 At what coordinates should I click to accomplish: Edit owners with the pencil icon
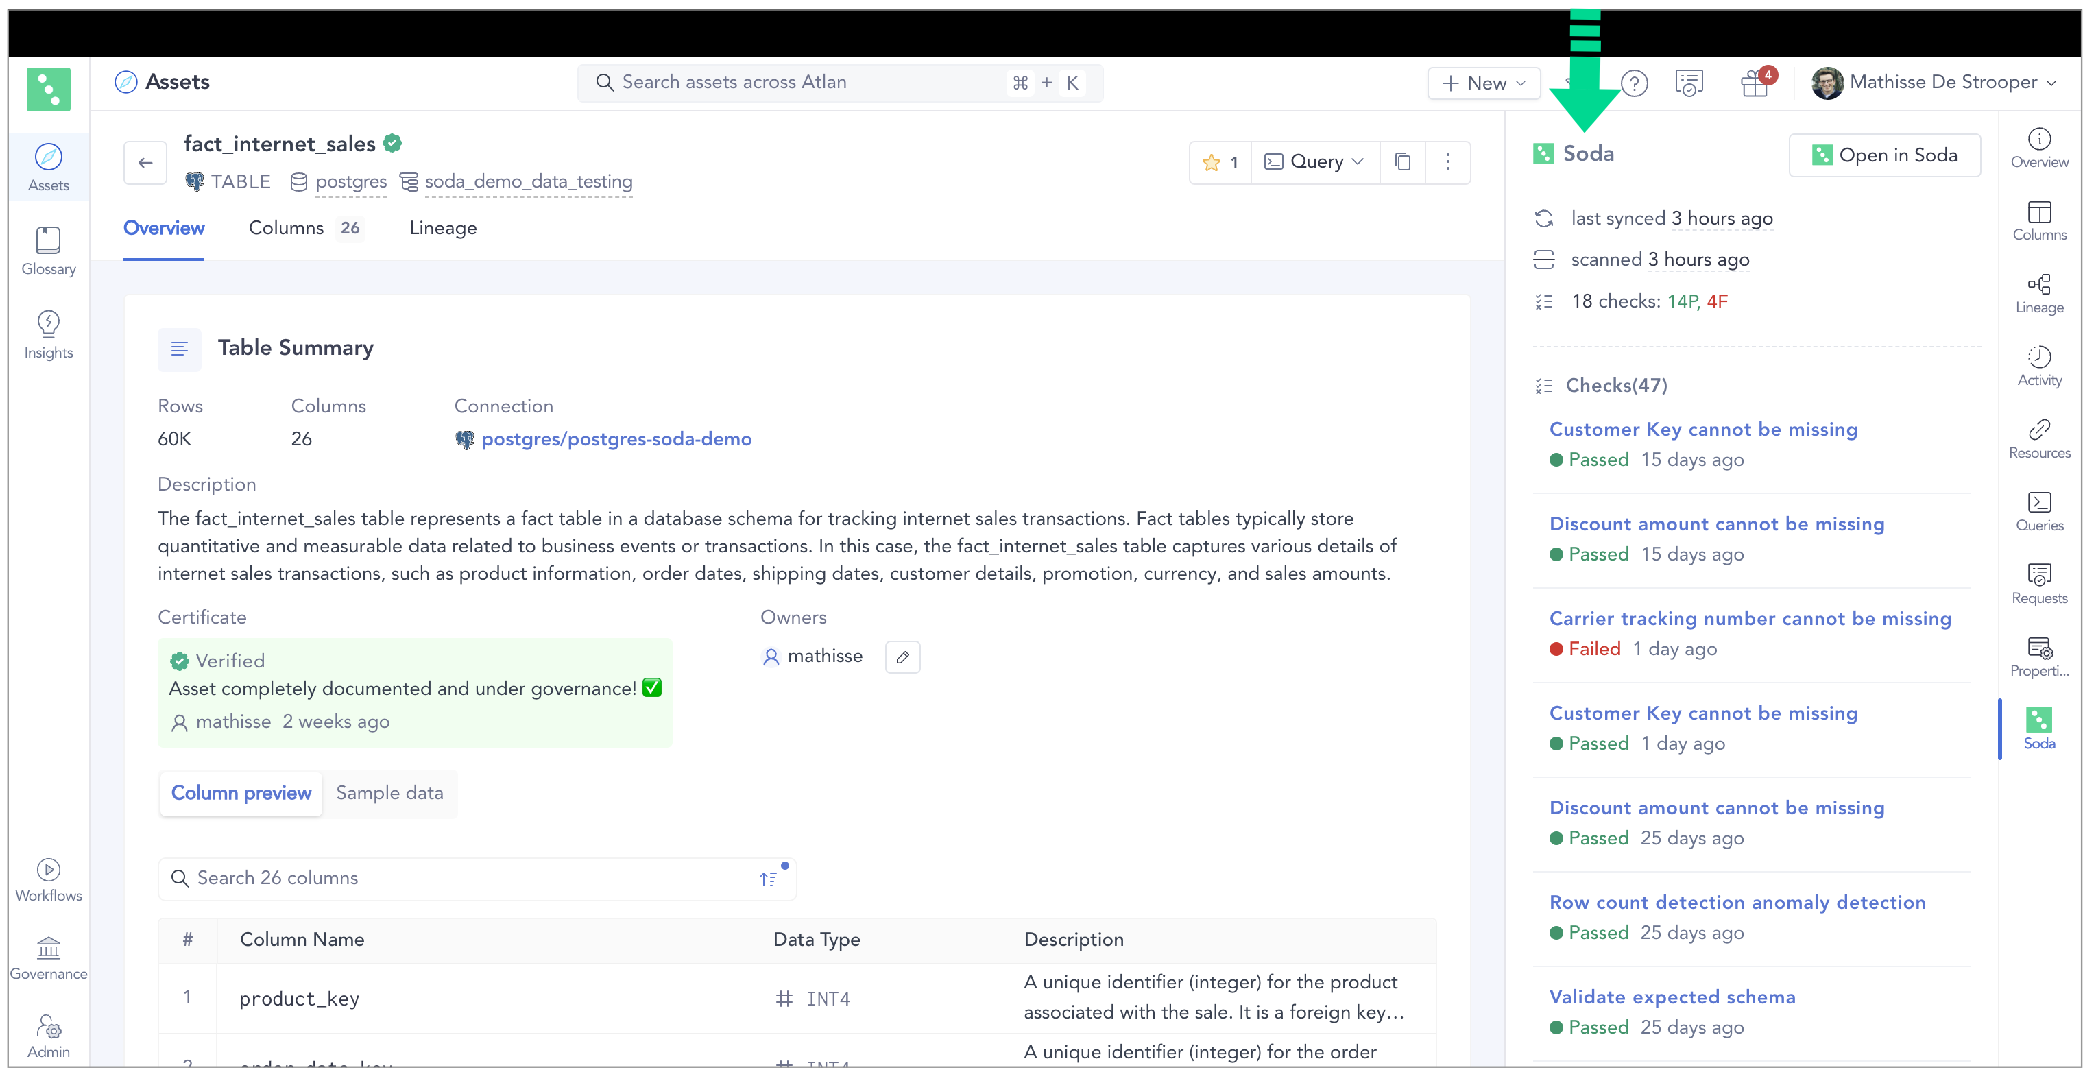pos(903,657)
